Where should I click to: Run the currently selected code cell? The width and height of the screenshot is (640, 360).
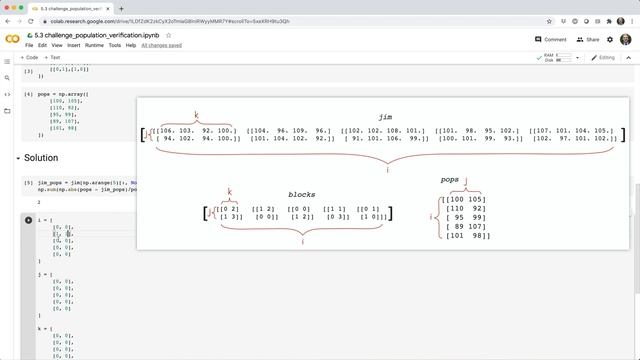tap(28, 220)
